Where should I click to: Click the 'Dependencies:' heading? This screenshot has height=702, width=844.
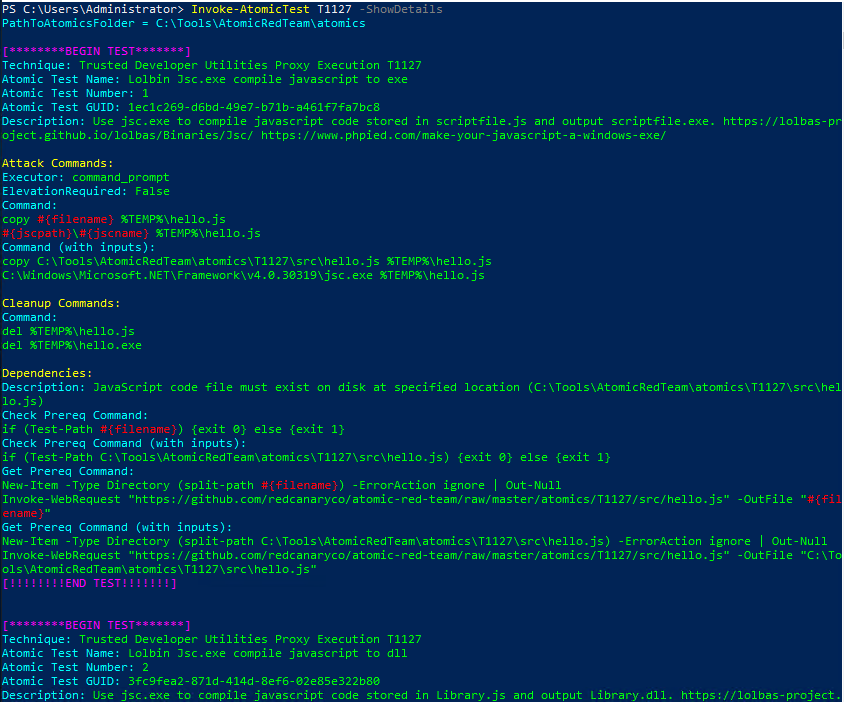47,373
